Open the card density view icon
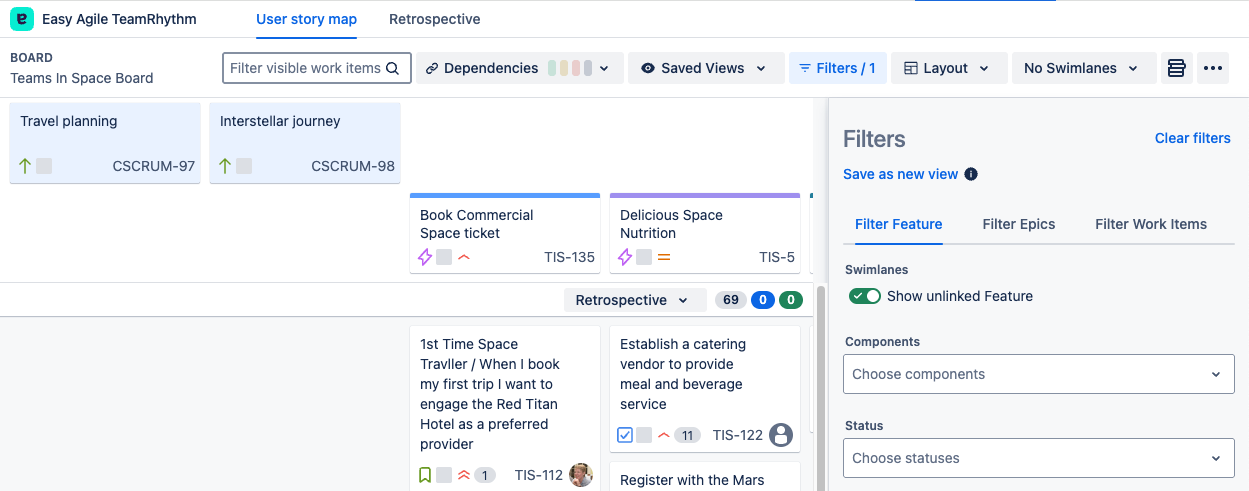The image size is (1249, 491). click(x=1176, y=68)
